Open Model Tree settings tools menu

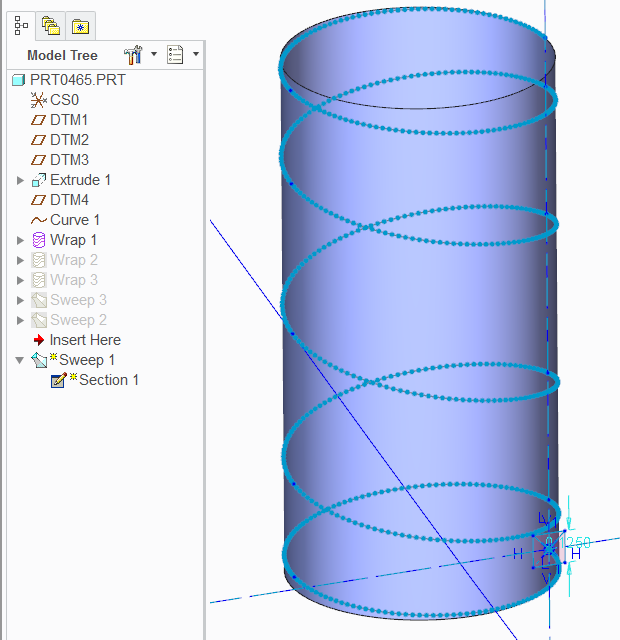(x=133, y=55)
